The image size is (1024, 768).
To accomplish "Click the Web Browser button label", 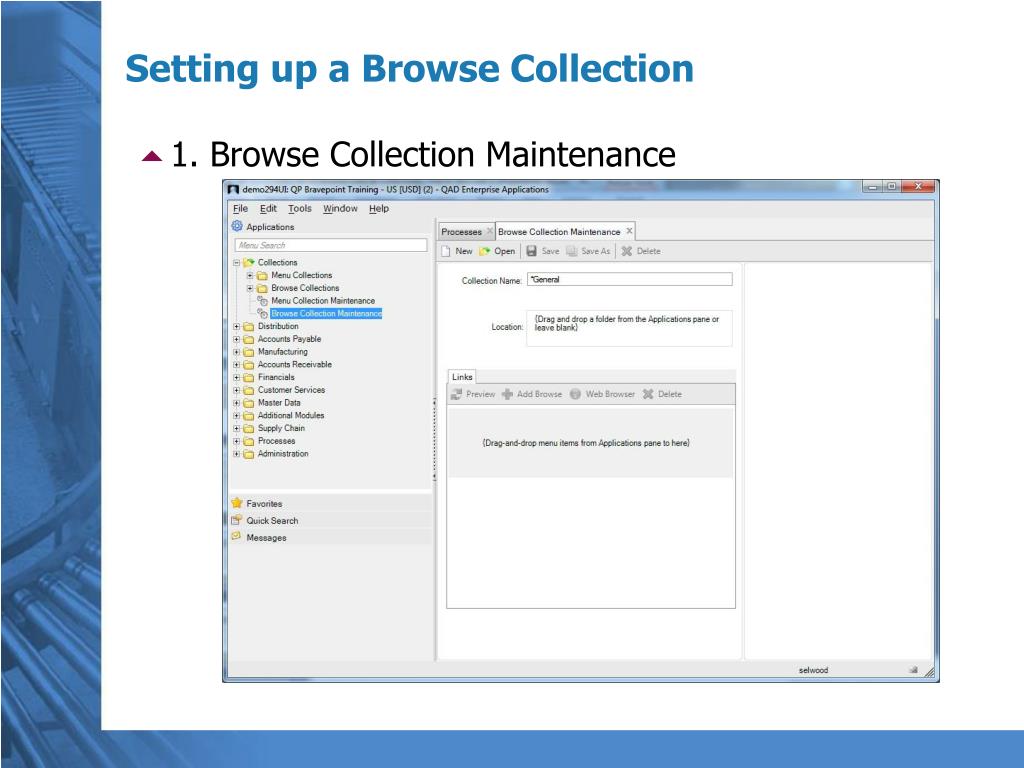I will pyautogui.click(x=610, y=394).
